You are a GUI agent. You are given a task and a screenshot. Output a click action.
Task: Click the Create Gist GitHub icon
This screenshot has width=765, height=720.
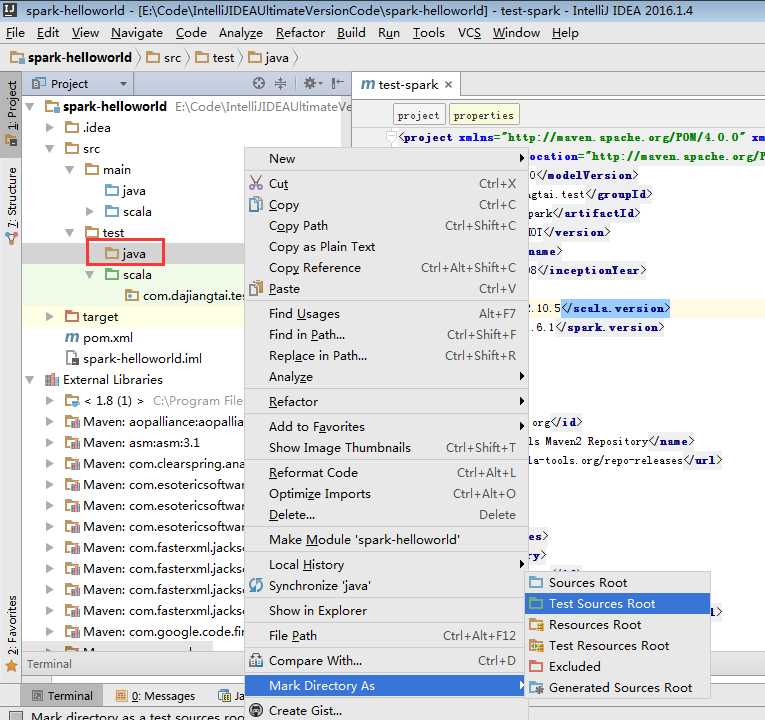pos(256,710)
